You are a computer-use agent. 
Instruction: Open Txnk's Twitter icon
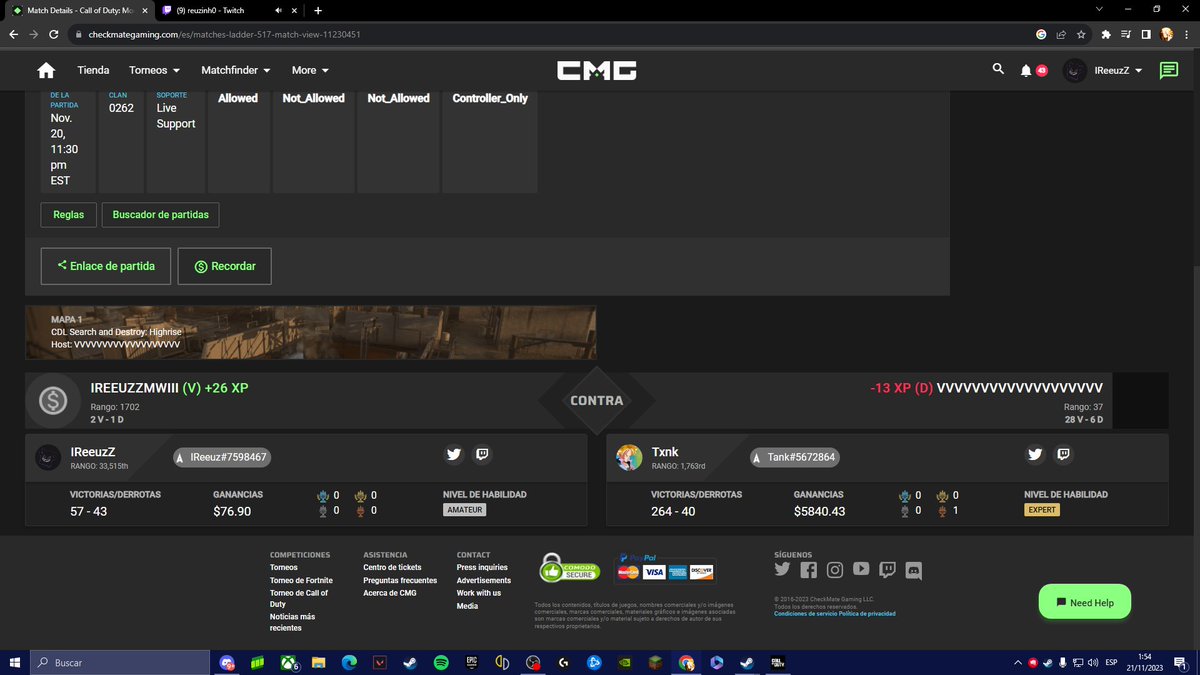(x=1035, y=455)
